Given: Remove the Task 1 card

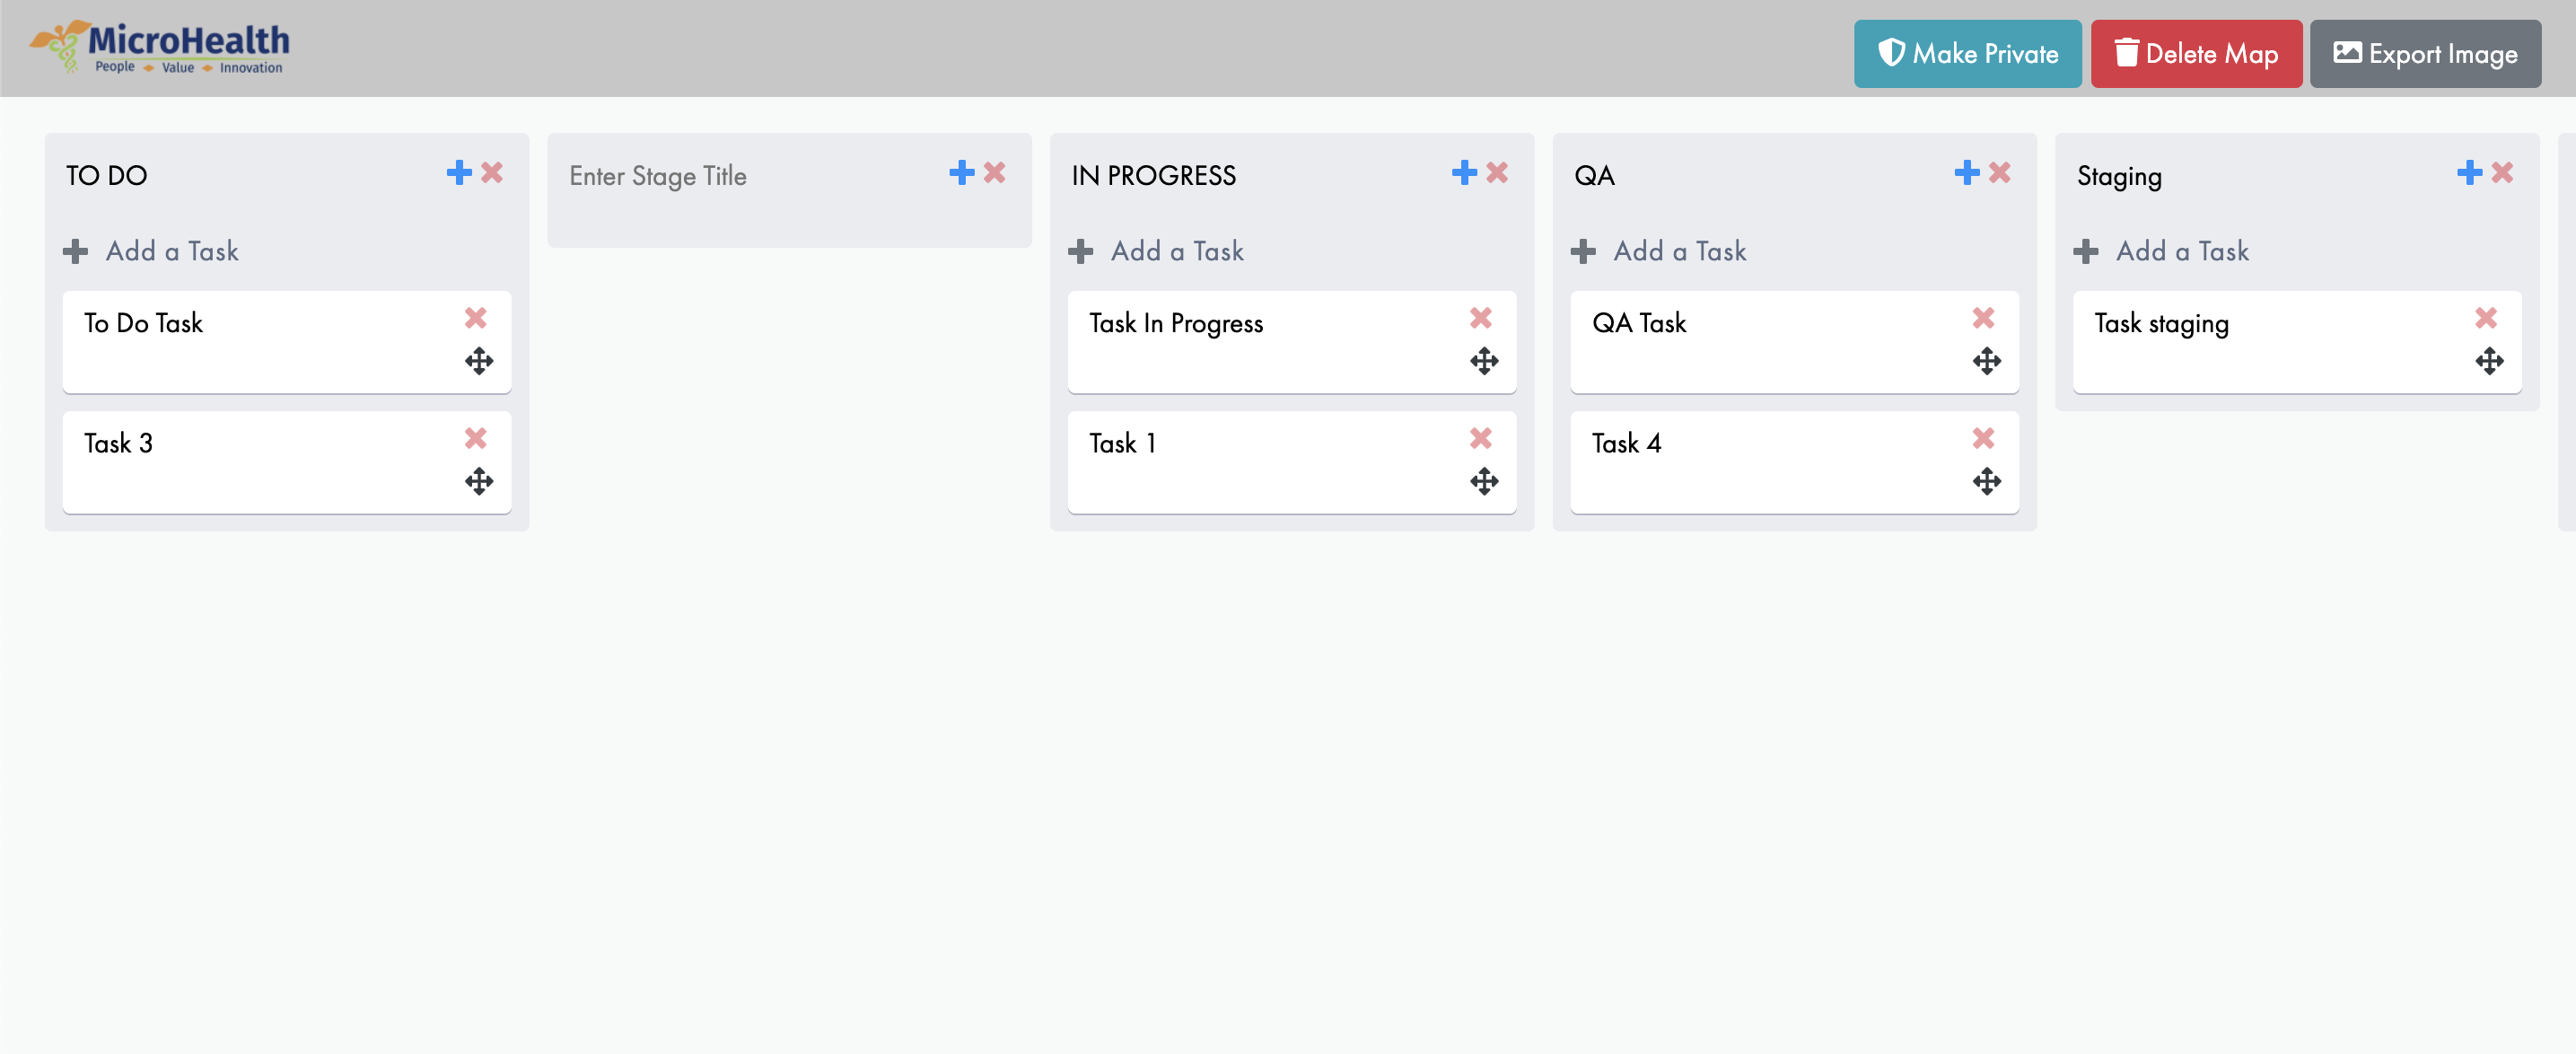Looking at the screenshot, I should (x=1481, y=437).
